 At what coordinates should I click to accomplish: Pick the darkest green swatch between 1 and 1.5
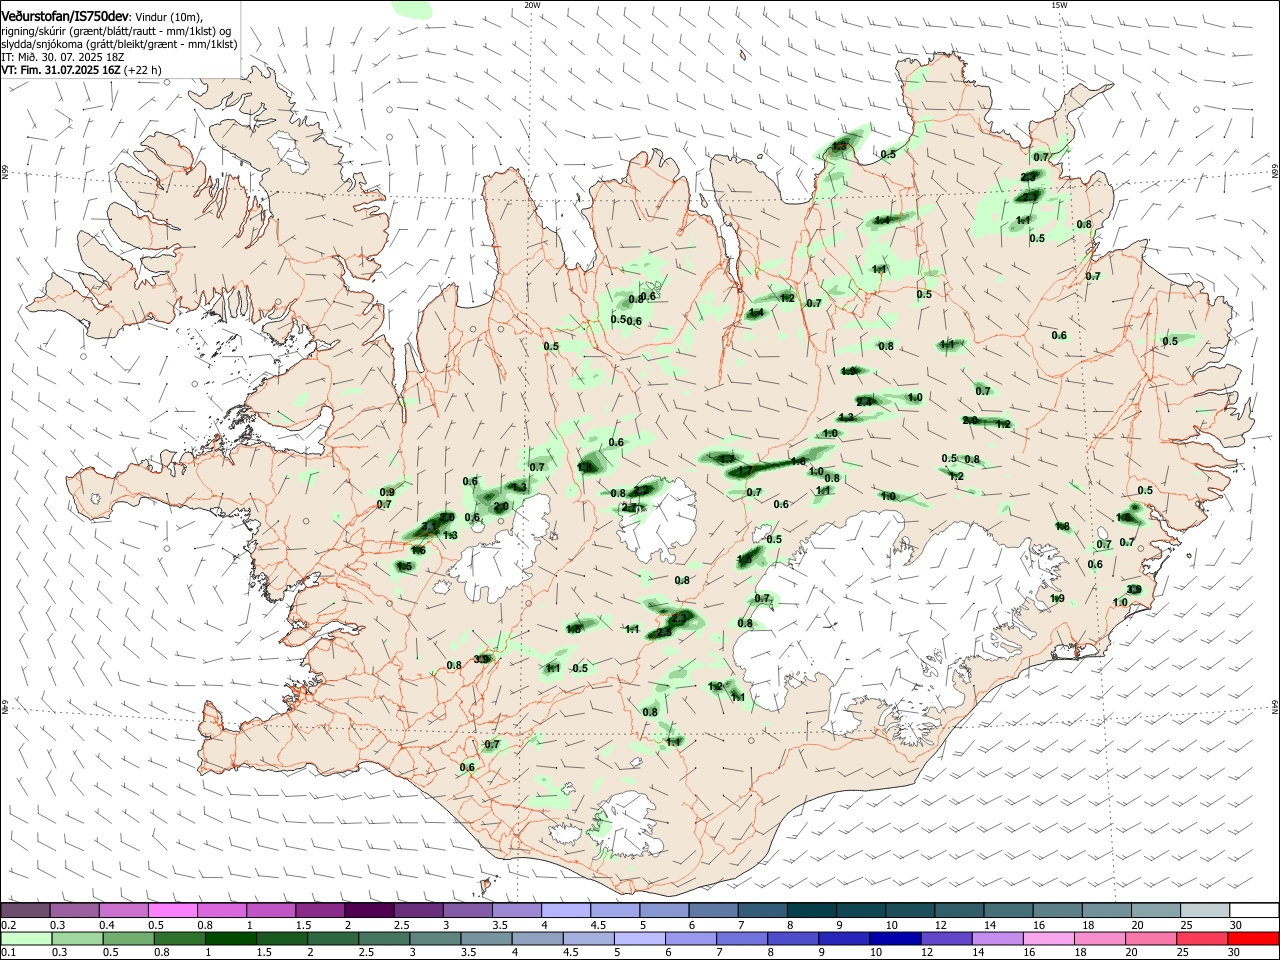(230, 938)
